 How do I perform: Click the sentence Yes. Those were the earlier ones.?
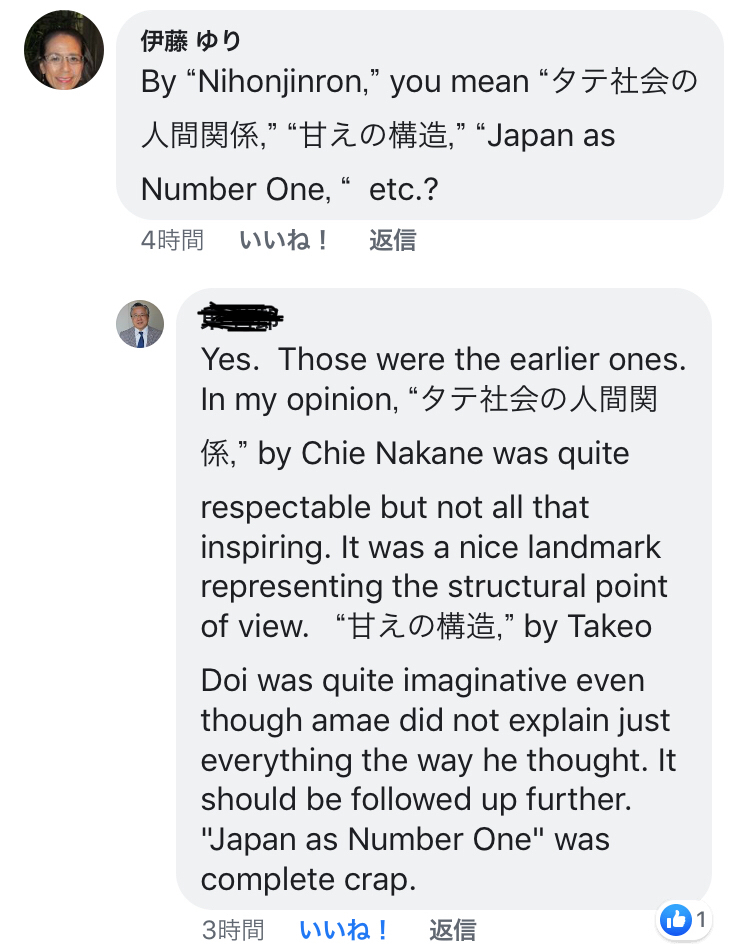click(444, 359)
